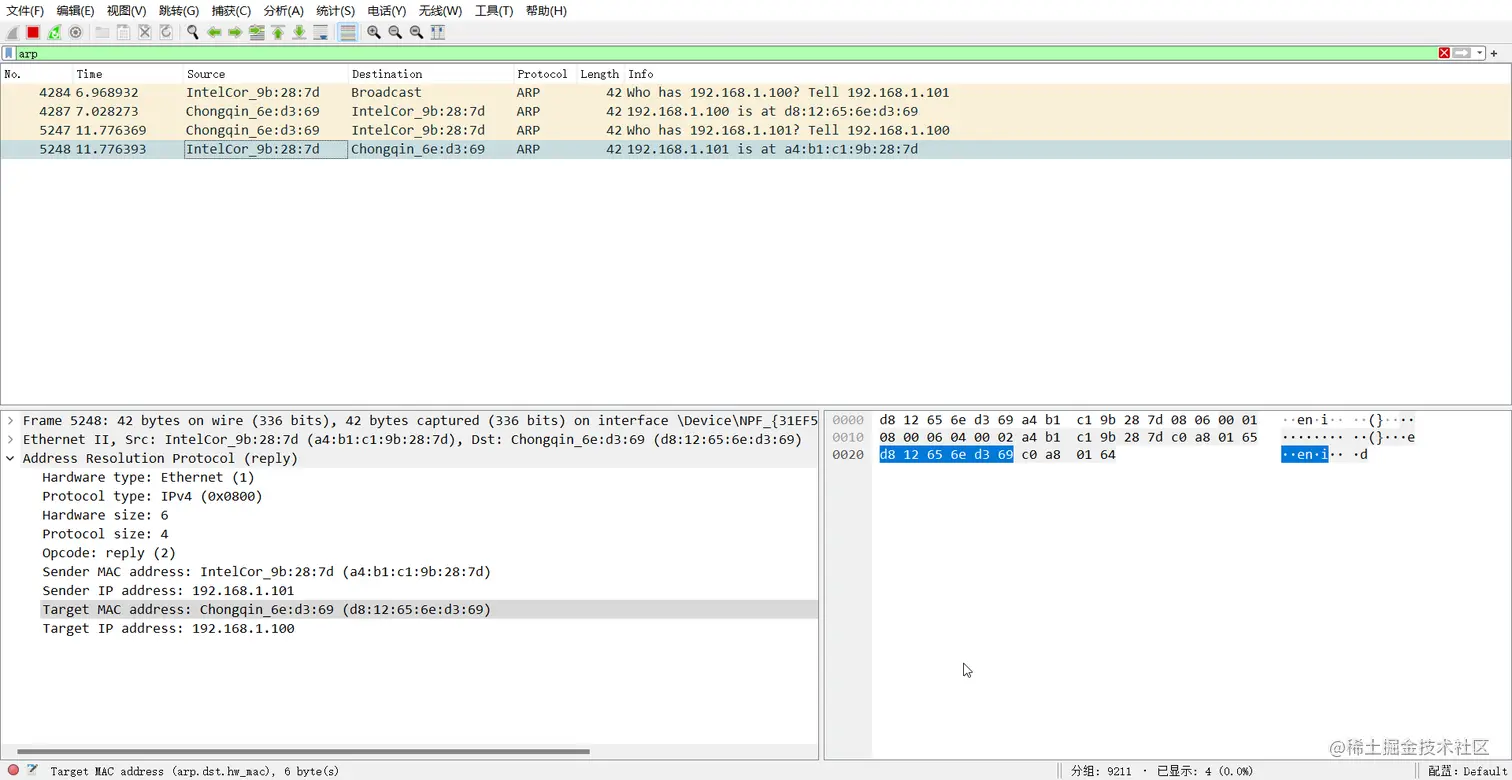Click the red expert information status icon
This screenshot has height=780, width=1512.
13,771
